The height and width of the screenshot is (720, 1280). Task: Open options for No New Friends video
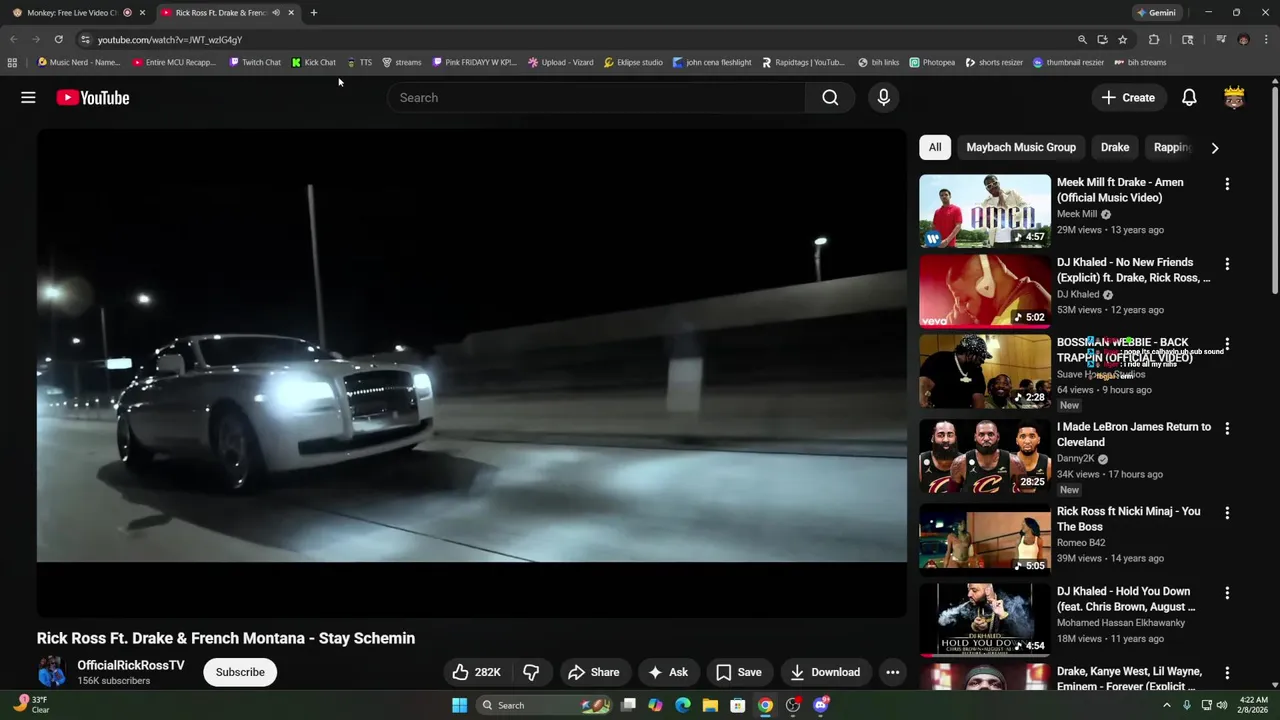click(x=1227, y=264)
